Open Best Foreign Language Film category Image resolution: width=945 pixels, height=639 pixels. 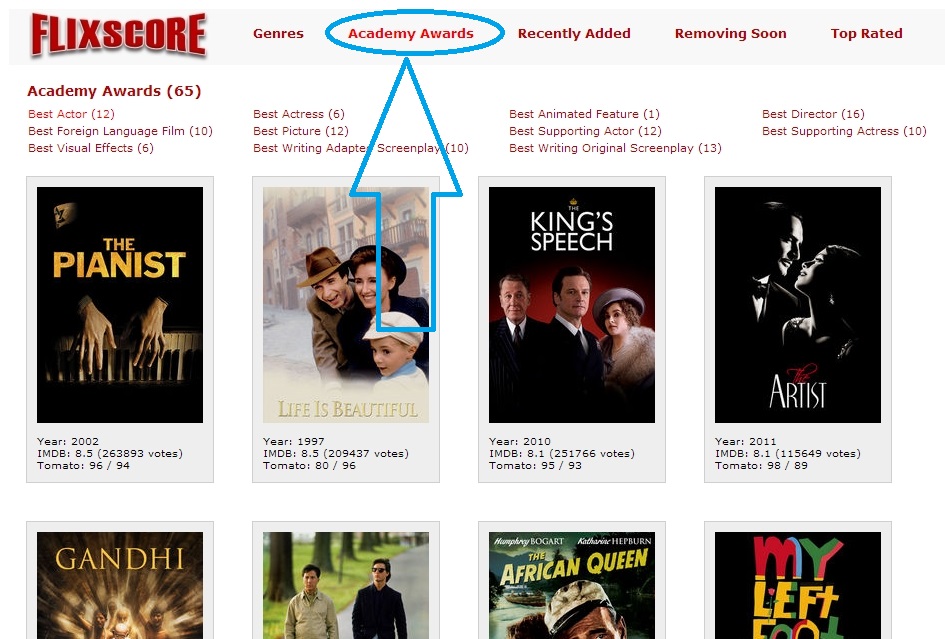[120, 131]
